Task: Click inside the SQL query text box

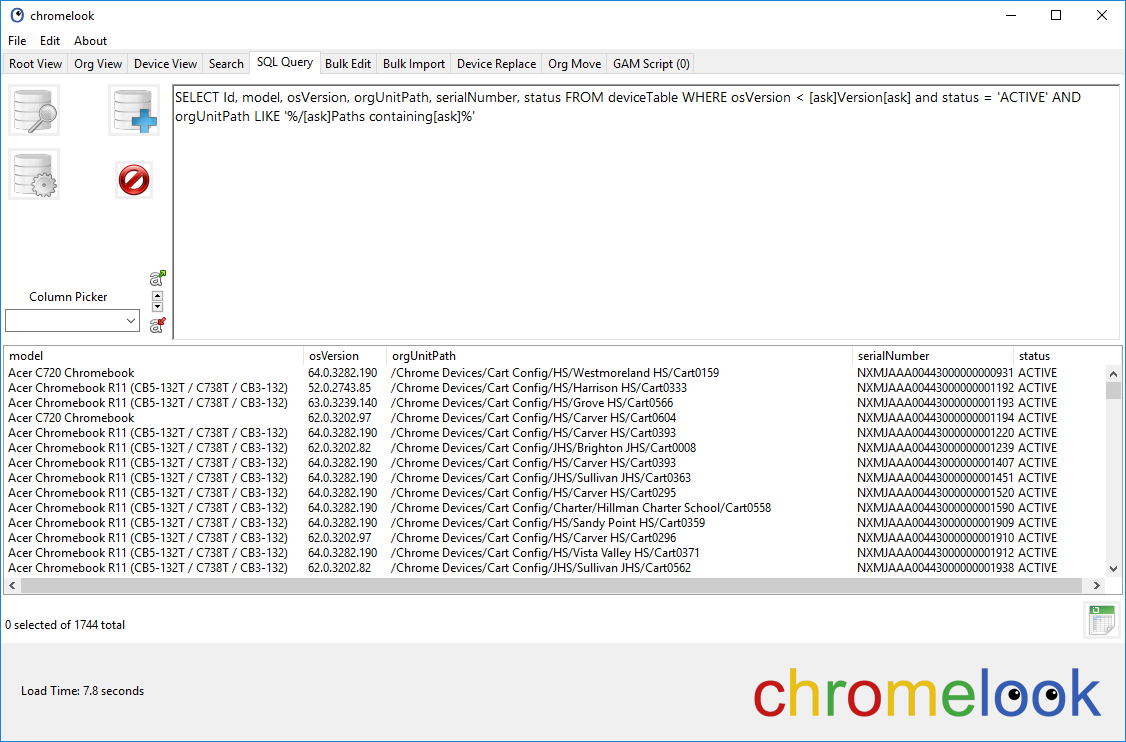Action: 646,213
